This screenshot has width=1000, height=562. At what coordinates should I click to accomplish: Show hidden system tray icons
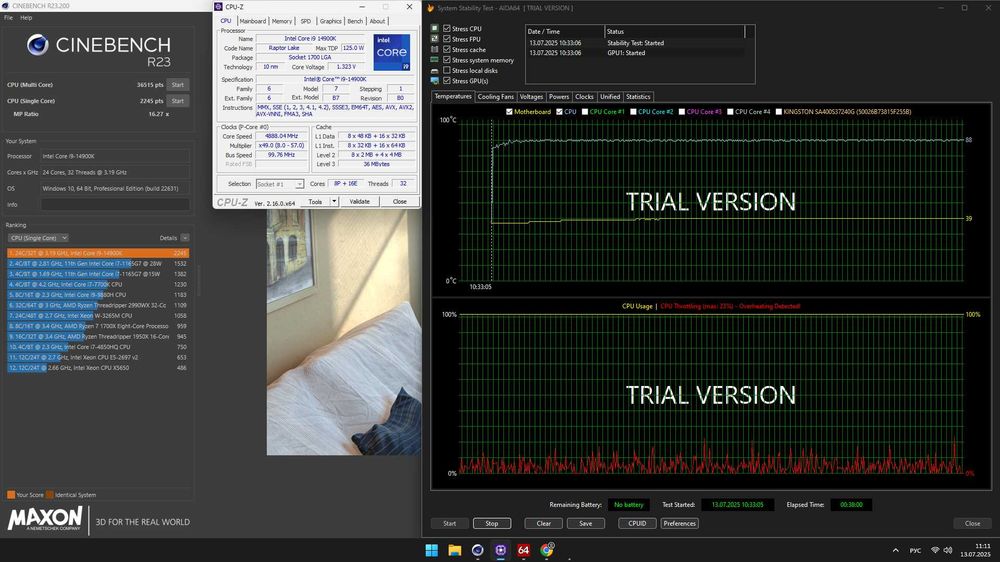point(893,550)
